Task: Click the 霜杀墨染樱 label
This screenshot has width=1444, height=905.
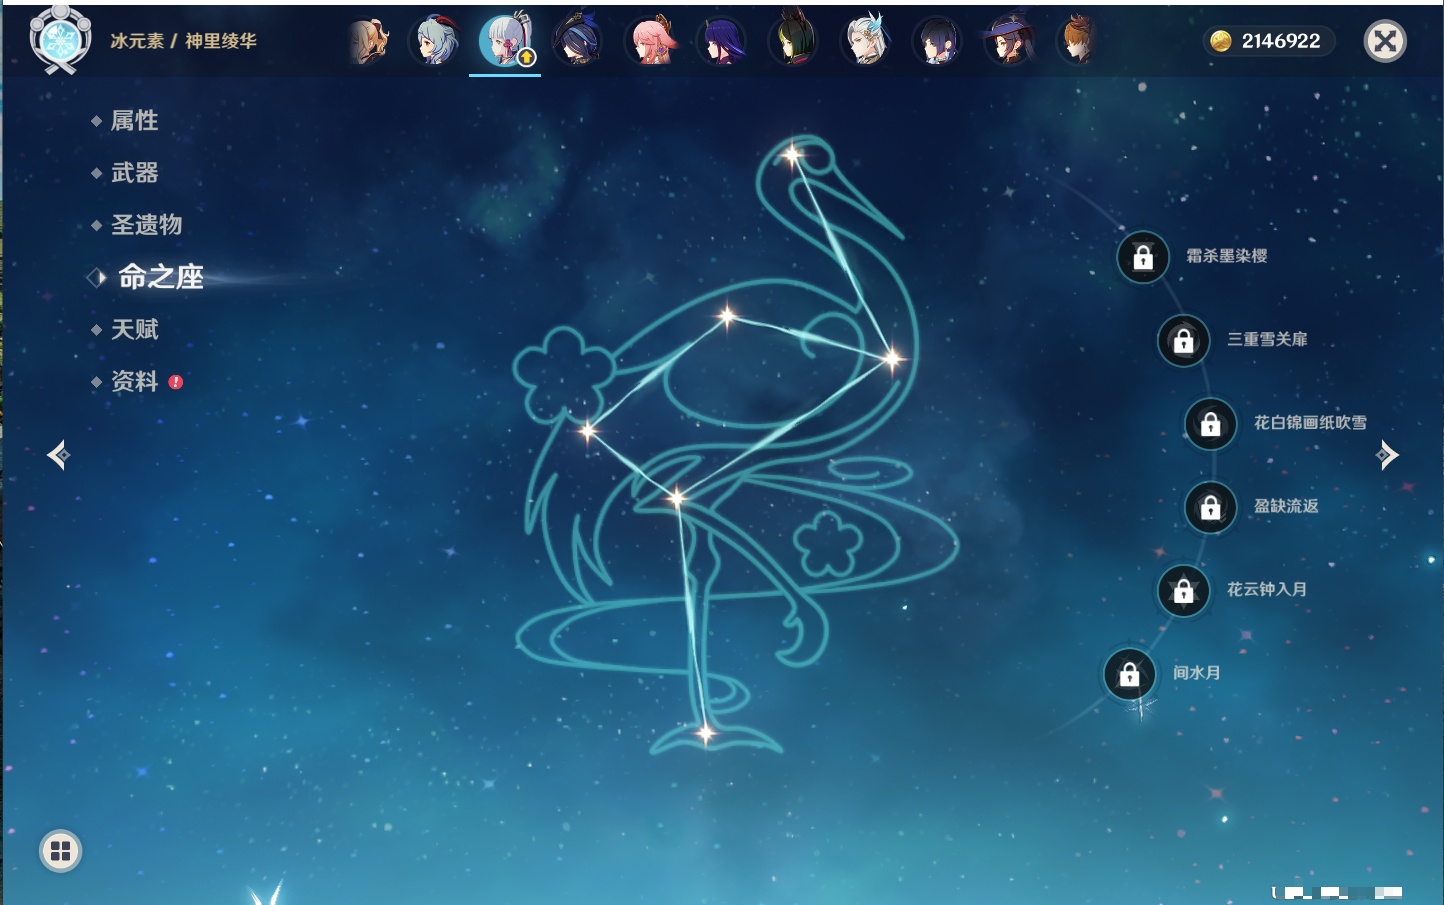Action: pyautogui.click(x=1227, y=256)
